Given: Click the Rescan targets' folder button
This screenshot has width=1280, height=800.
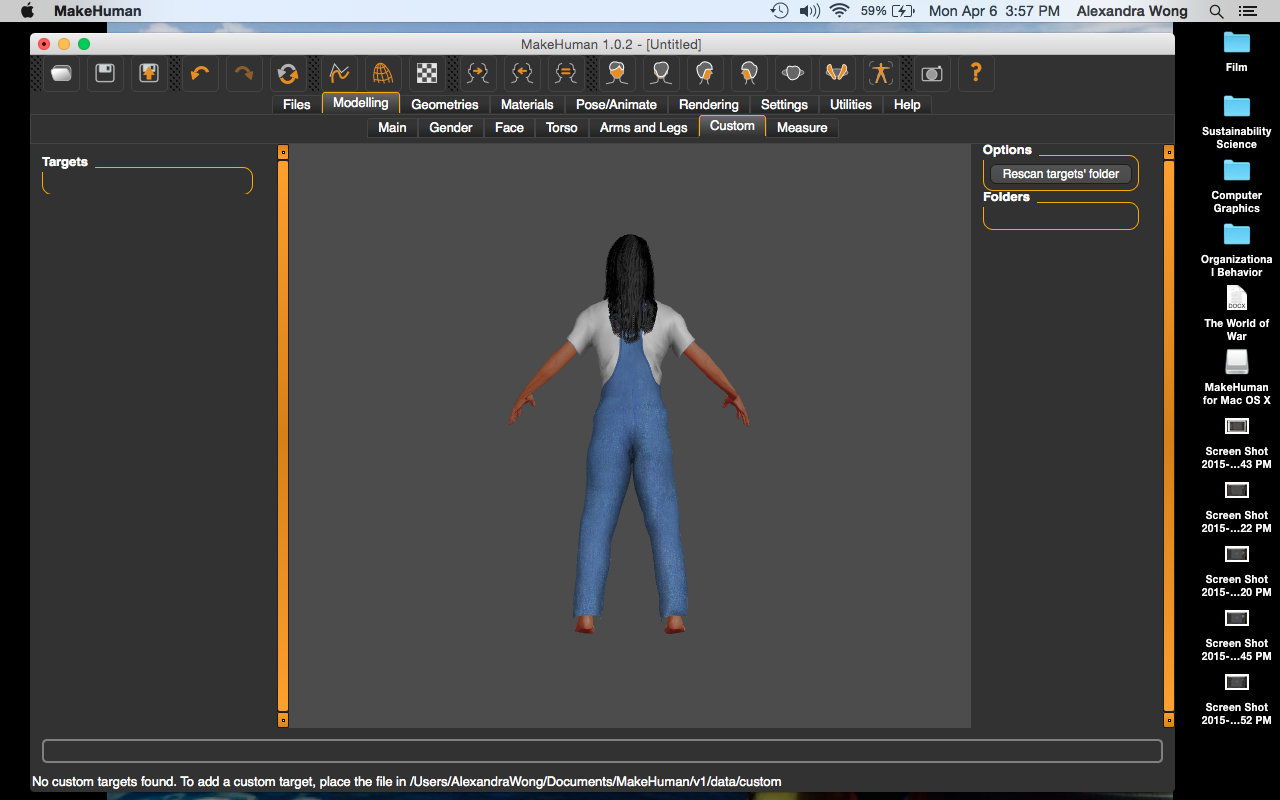Looking at the screenshot, I should point(1061,174).
